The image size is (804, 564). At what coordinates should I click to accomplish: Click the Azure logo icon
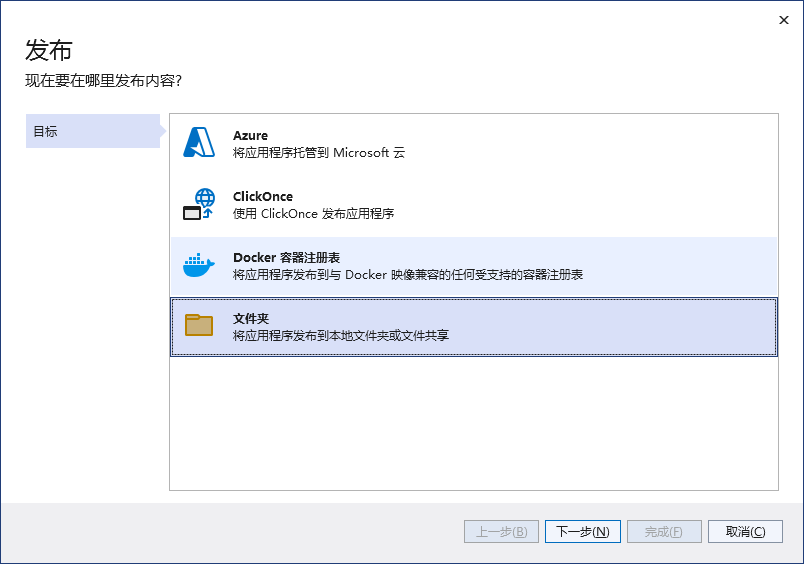point(199,142)
